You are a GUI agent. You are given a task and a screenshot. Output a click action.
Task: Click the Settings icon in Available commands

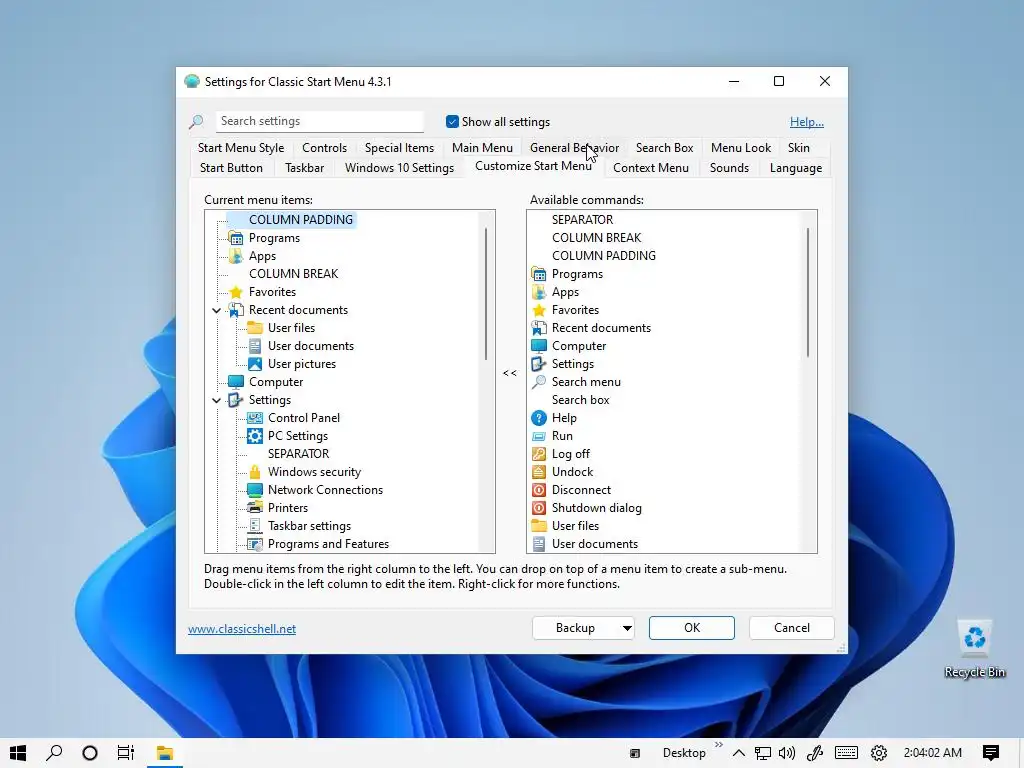coord(539,364)
